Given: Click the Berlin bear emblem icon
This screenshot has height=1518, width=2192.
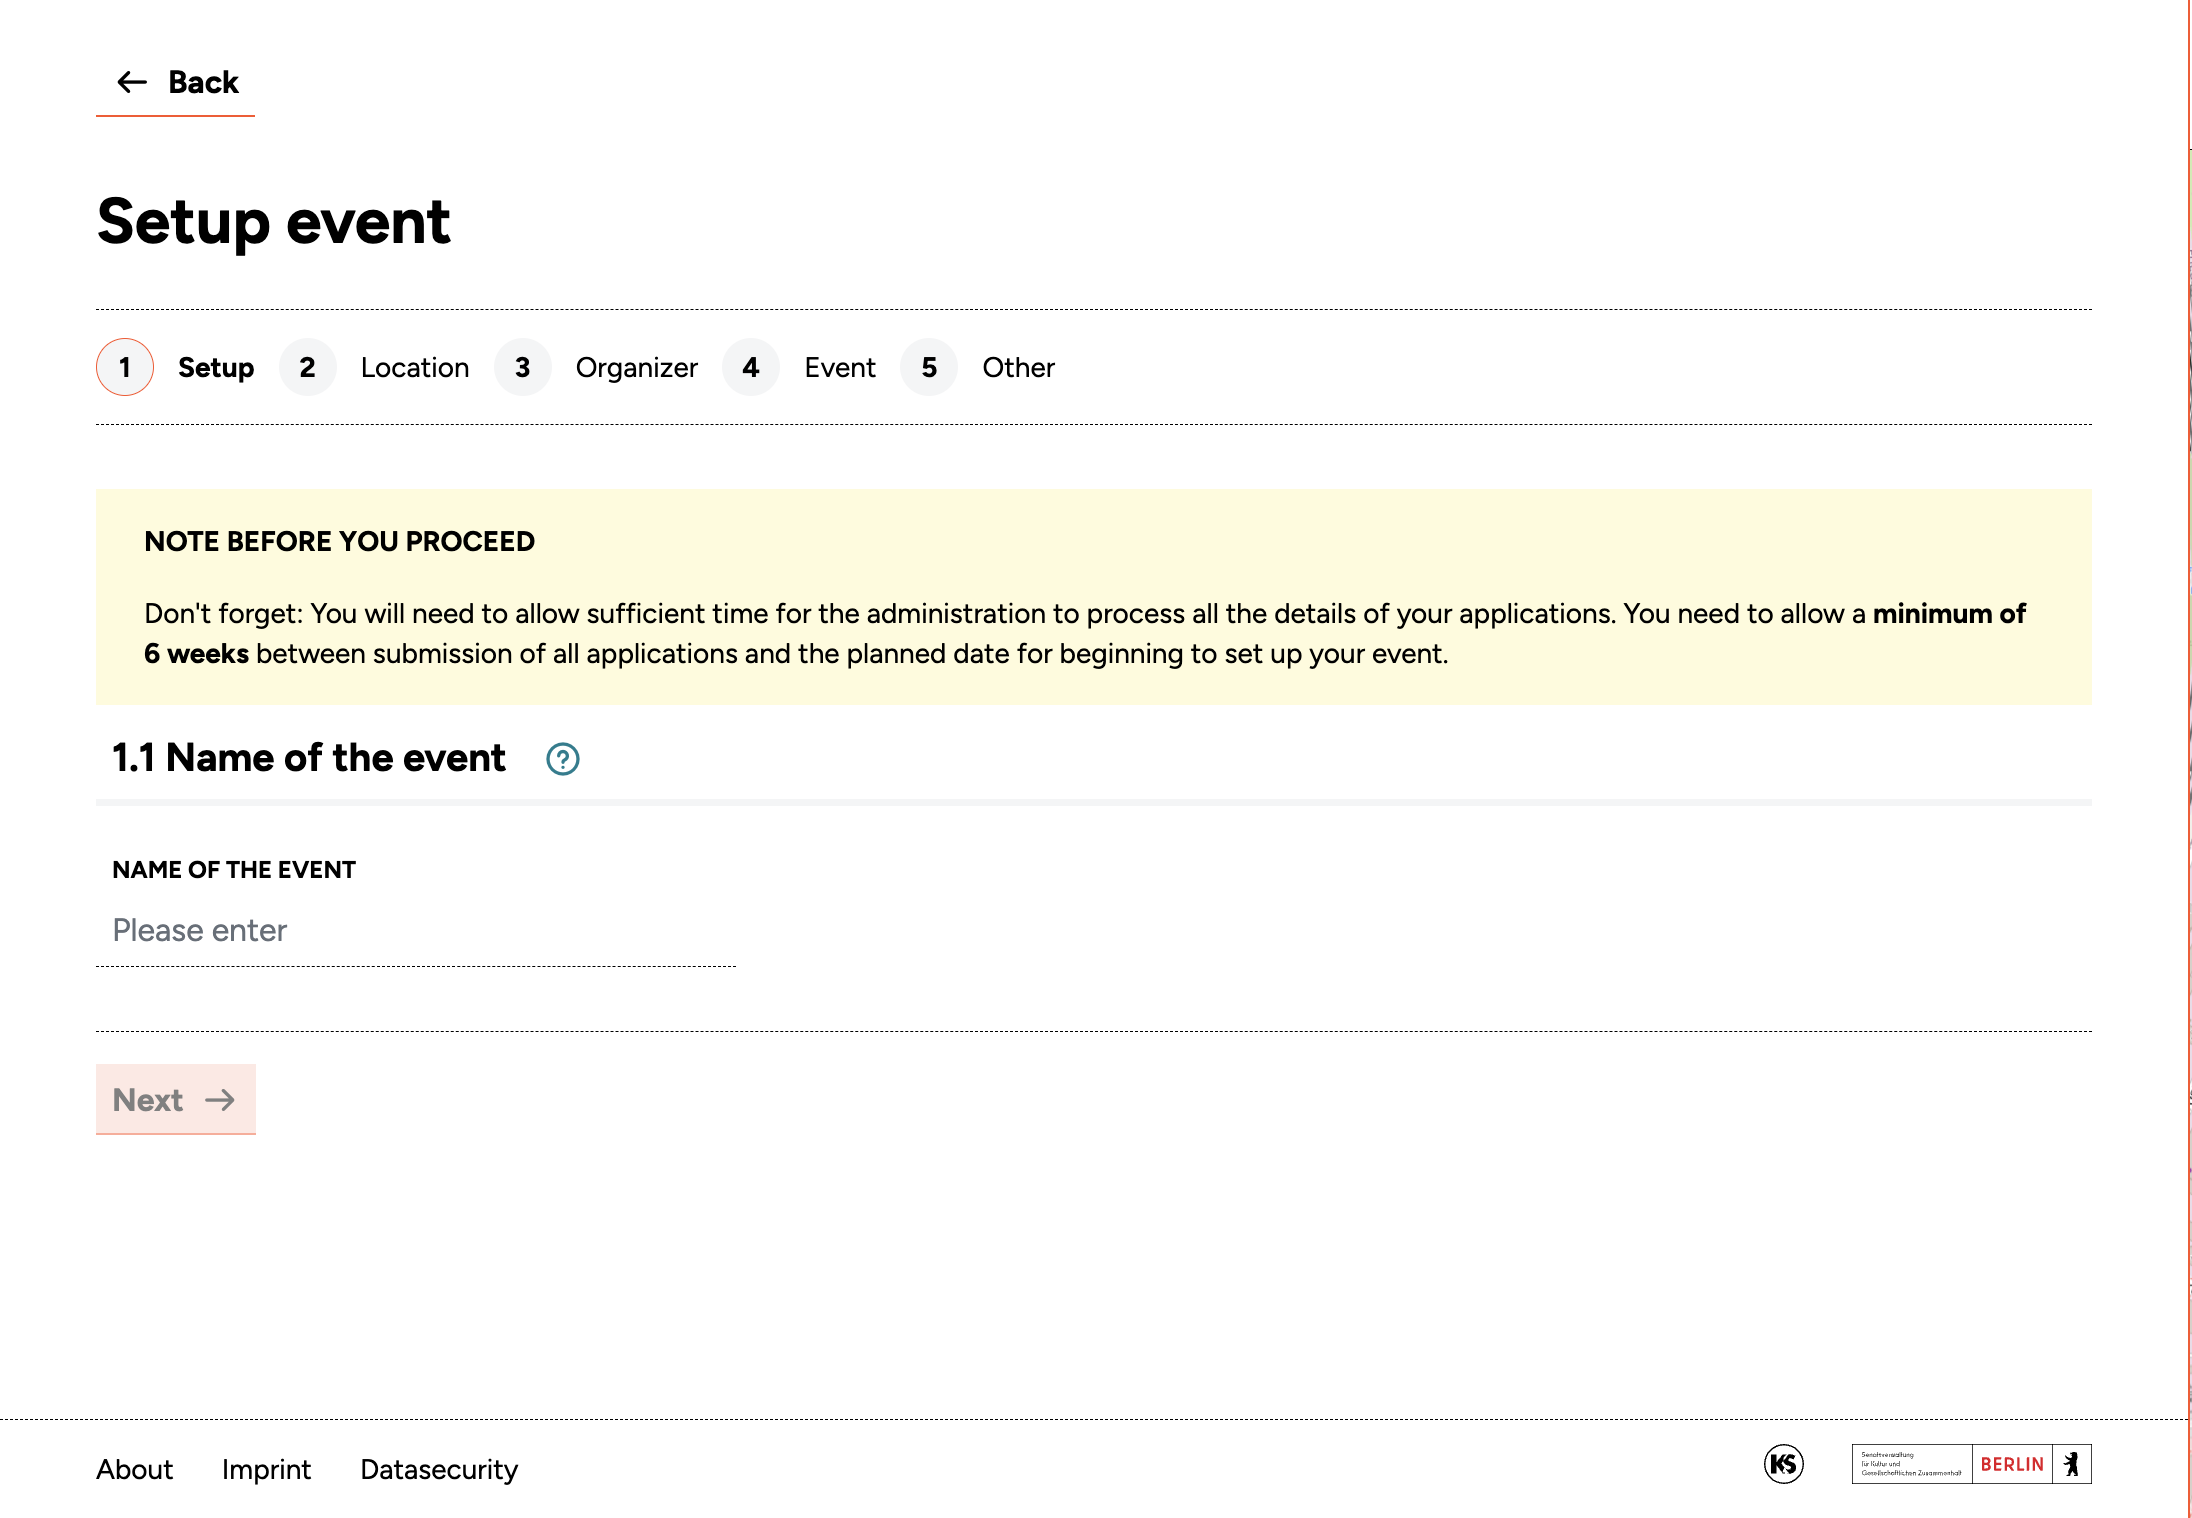Looking at the screenshot, I should coord(2071,1464).
